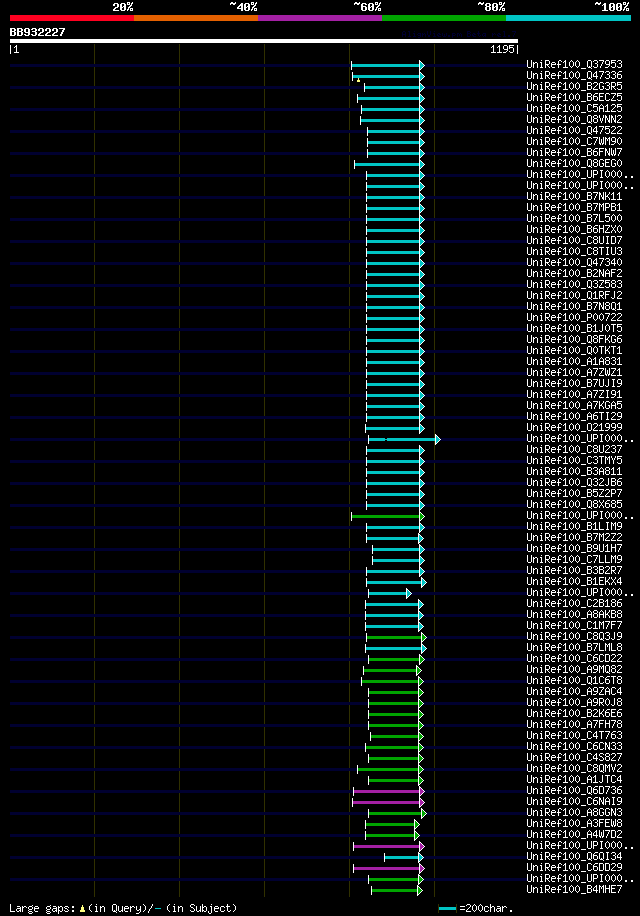Select hit label UniRef100_B6ECZ5

[574, 98]
